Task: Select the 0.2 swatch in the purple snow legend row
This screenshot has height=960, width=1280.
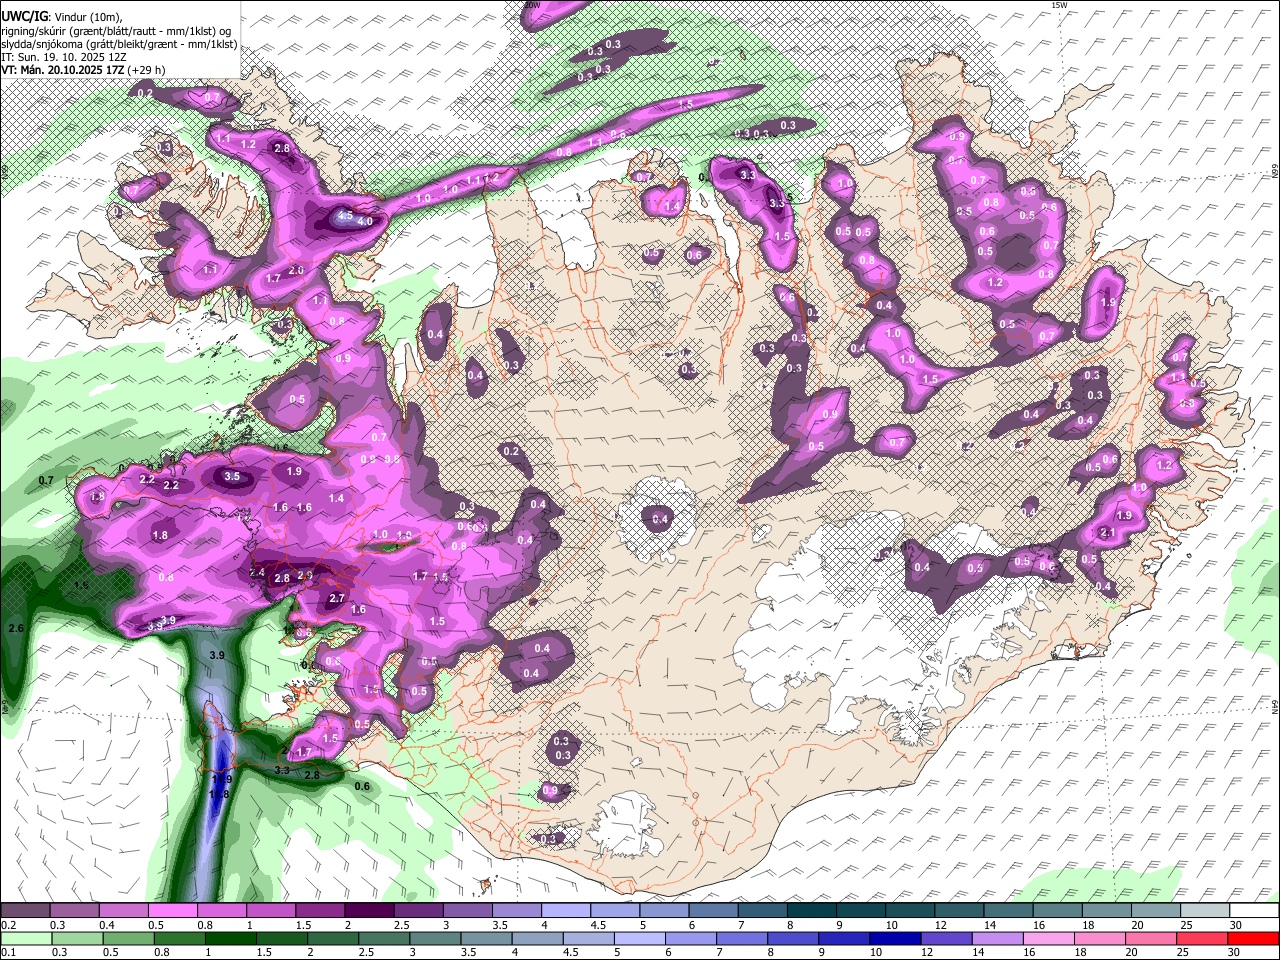Action: pos(25,911)
